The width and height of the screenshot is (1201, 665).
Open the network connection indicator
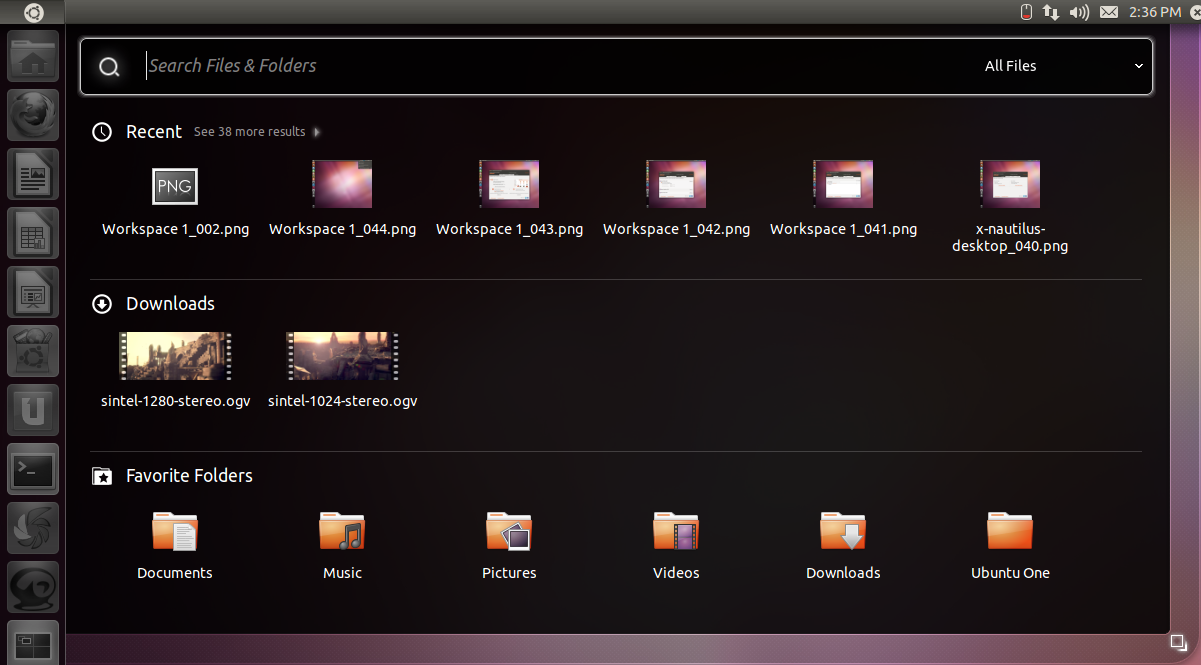click(x=1051, y=12)
